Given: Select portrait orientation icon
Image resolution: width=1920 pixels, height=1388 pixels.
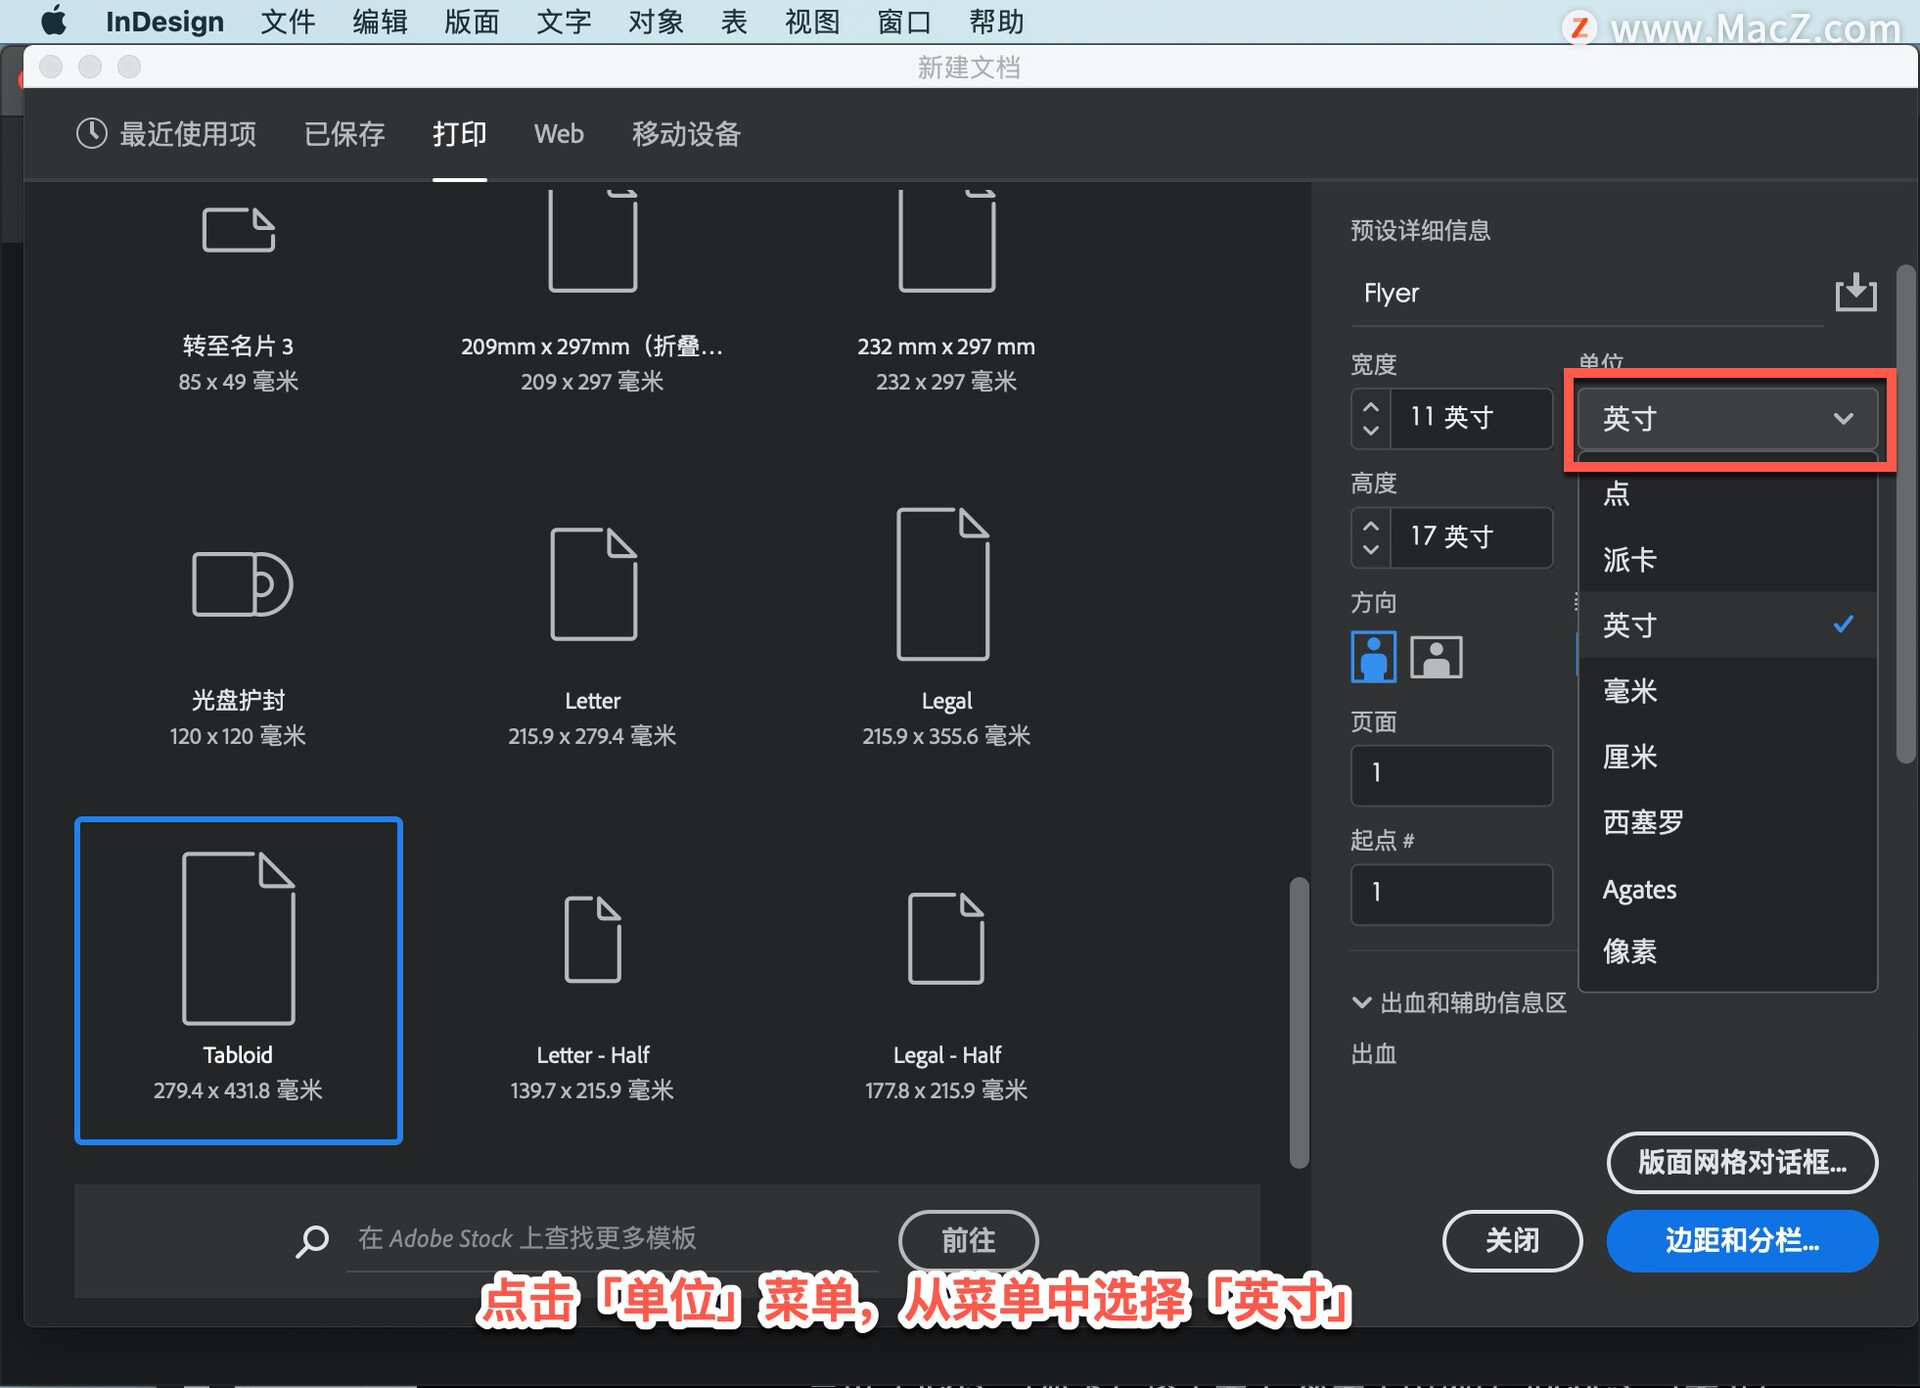Looking at the screenshot, I should (1373, 657).
